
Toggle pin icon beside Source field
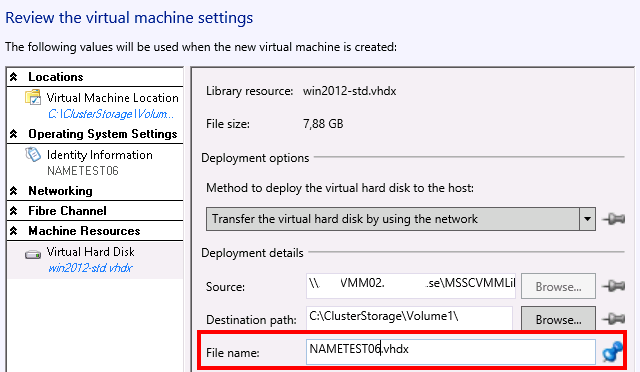[614, 286]
